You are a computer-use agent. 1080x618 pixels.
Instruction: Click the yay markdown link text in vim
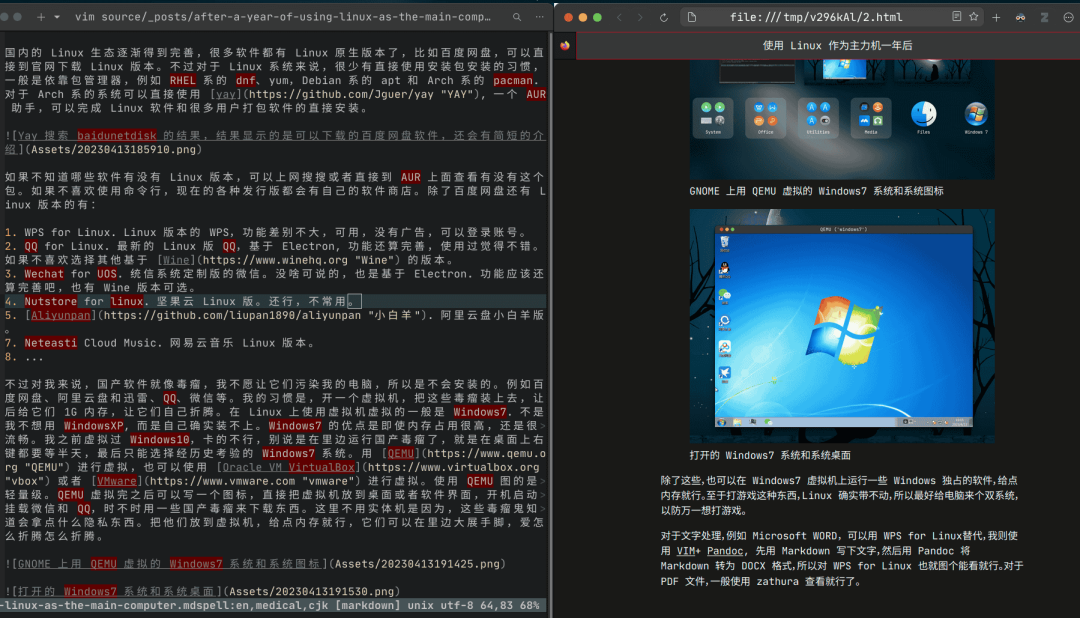(224, 94)
